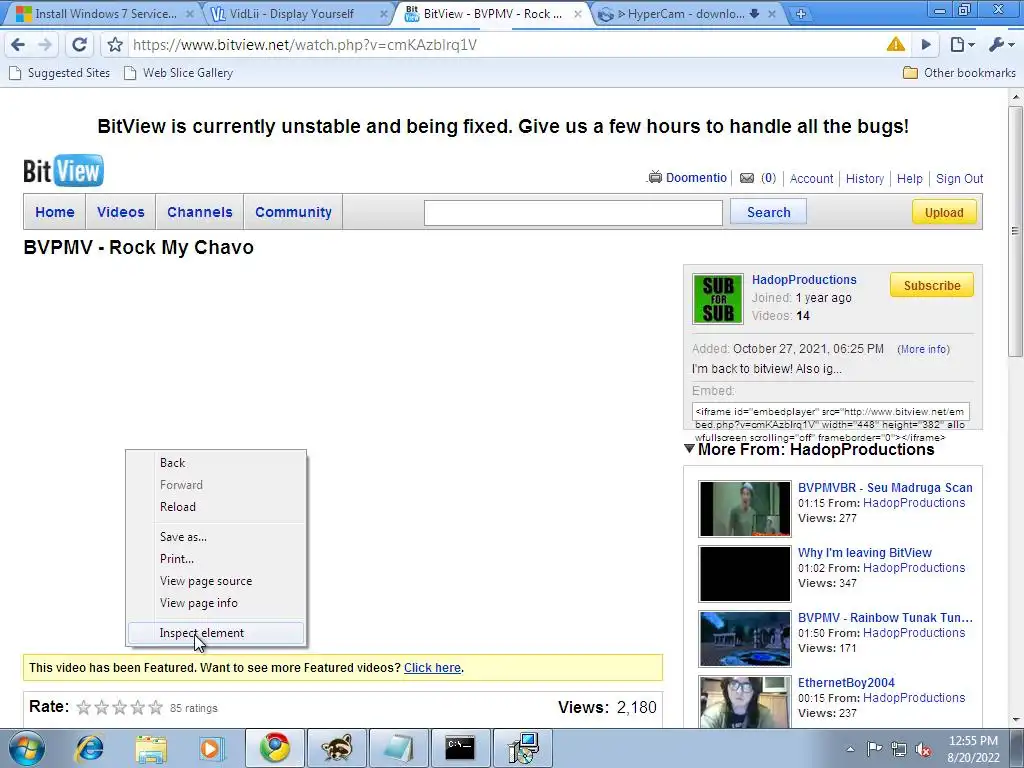
Task: Expand the More info link
Action: point(923,349)
